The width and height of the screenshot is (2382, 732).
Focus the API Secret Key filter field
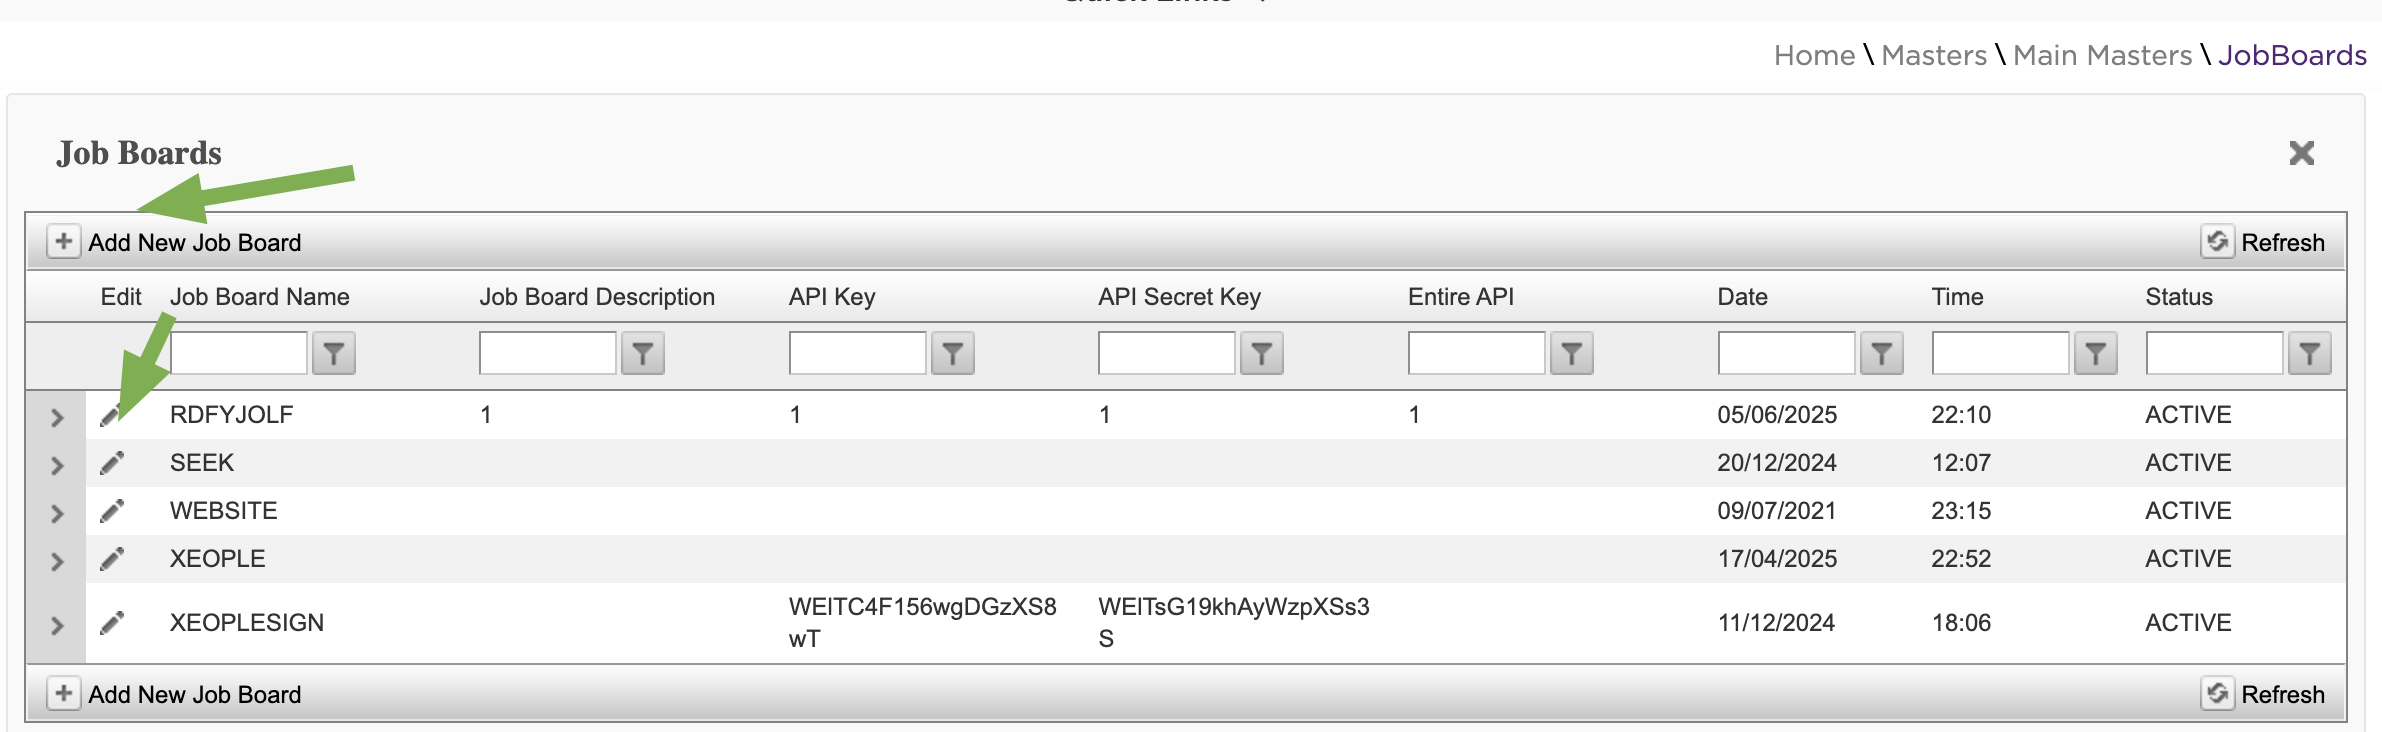point(1166,353)
